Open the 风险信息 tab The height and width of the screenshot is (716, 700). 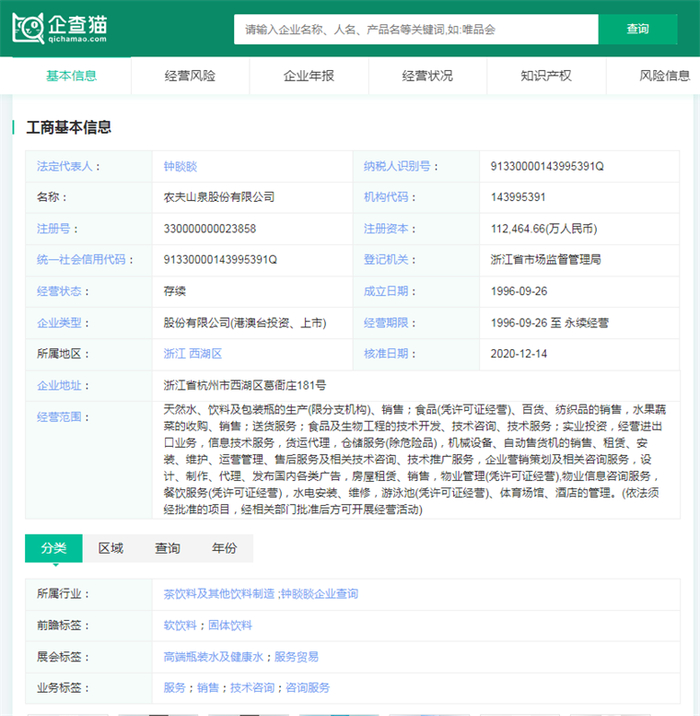pyautogui.click(x=664, y=76)
